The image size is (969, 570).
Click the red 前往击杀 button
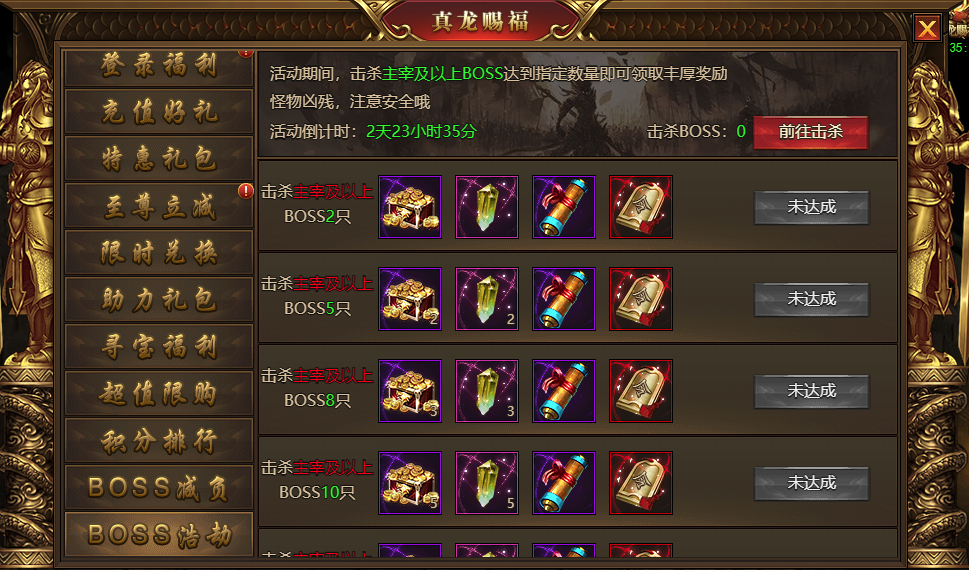(x=811, y=132)
